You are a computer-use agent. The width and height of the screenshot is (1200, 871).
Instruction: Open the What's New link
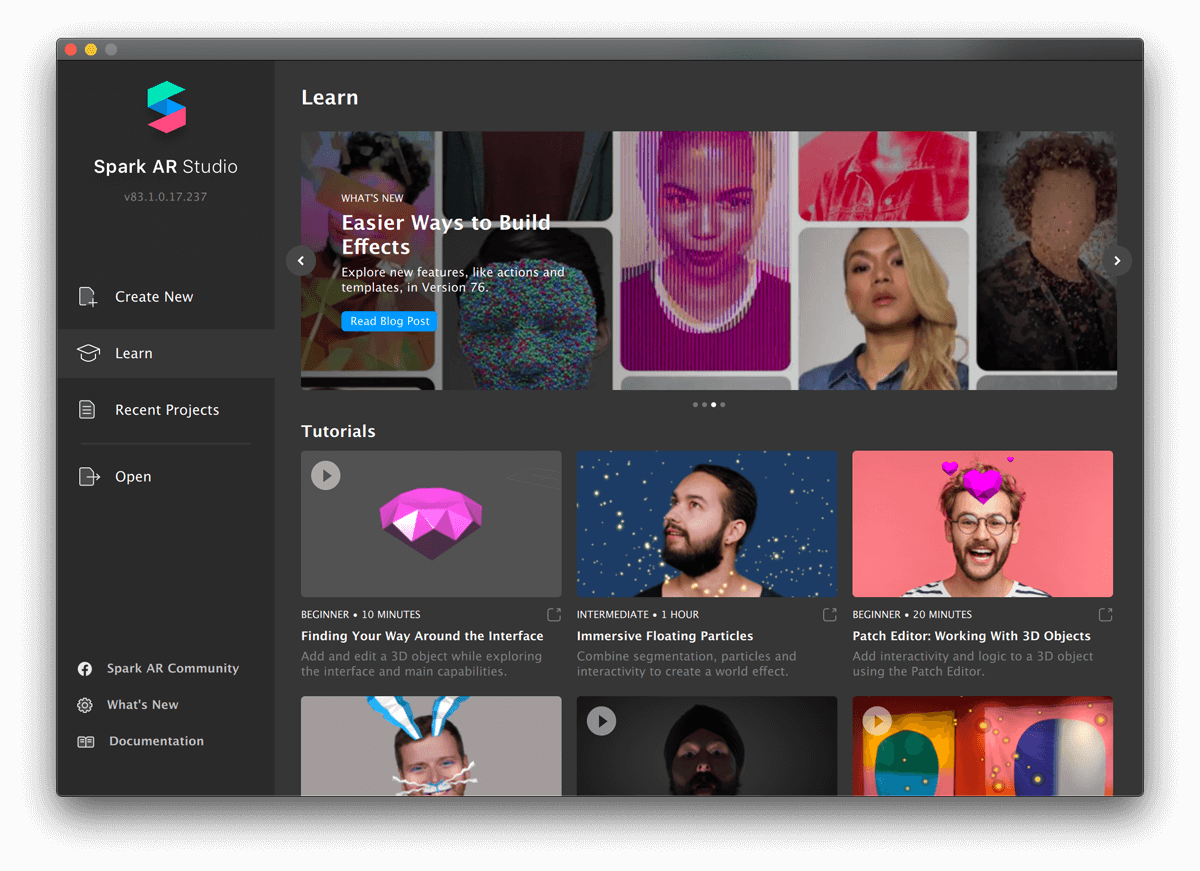click(143, 705)
